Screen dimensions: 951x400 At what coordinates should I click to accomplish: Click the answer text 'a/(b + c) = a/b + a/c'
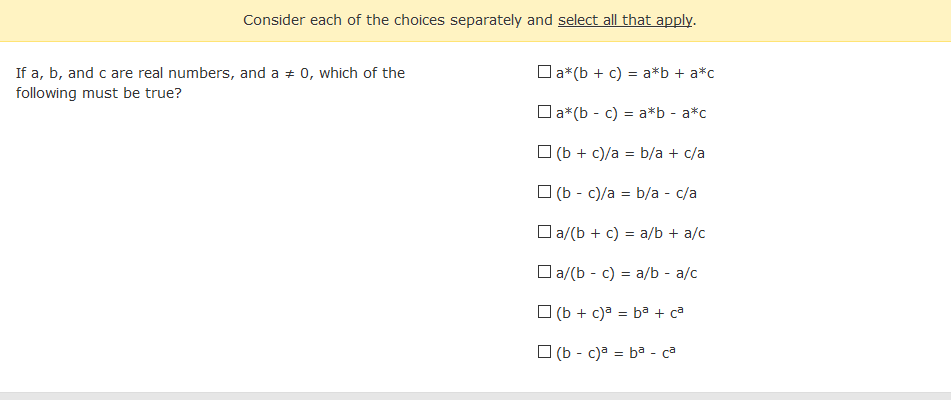tap(630, 233)
